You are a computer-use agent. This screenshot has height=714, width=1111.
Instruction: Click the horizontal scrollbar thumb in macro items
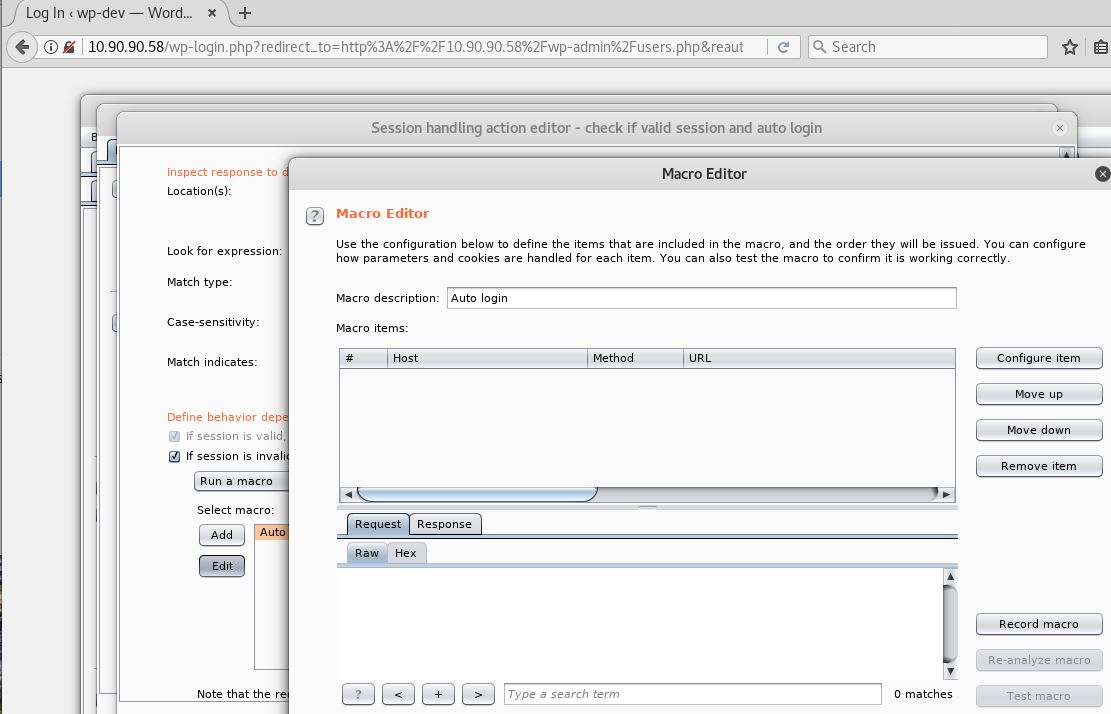click(477, 494)
